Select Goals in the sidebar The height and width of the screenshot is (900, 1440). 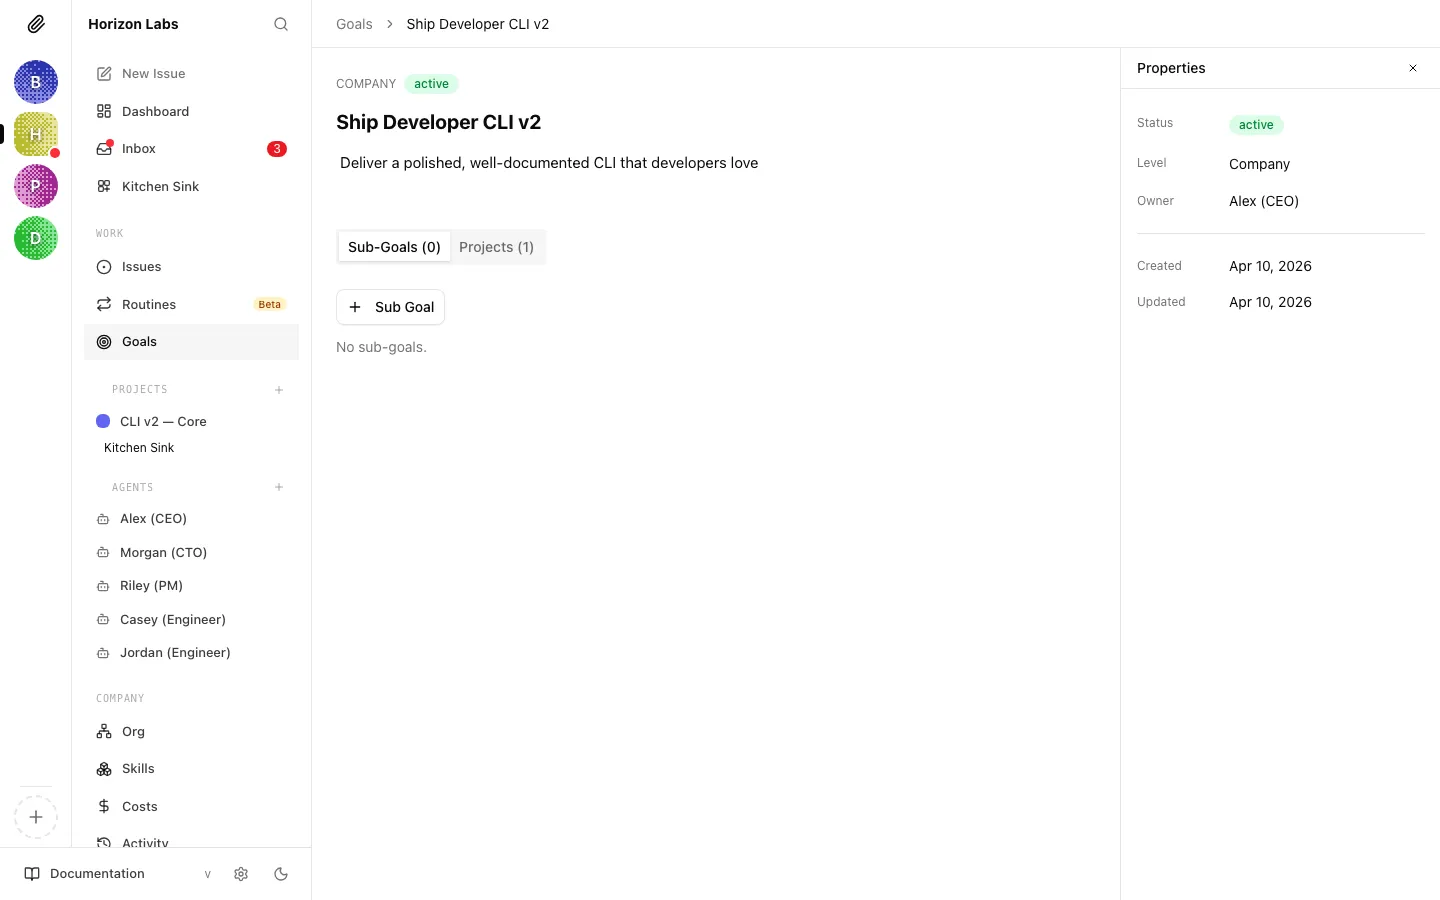click(191, 342)
